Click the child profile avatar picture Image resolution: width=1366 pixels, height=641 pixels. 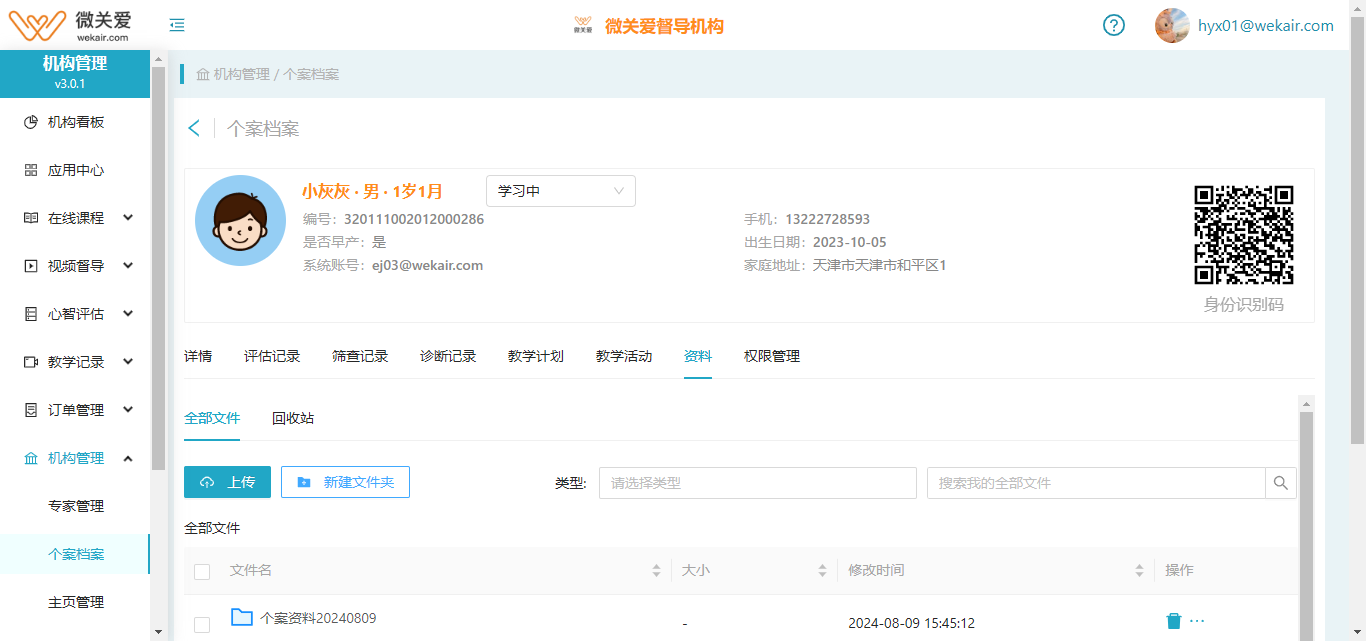point(240,221)
